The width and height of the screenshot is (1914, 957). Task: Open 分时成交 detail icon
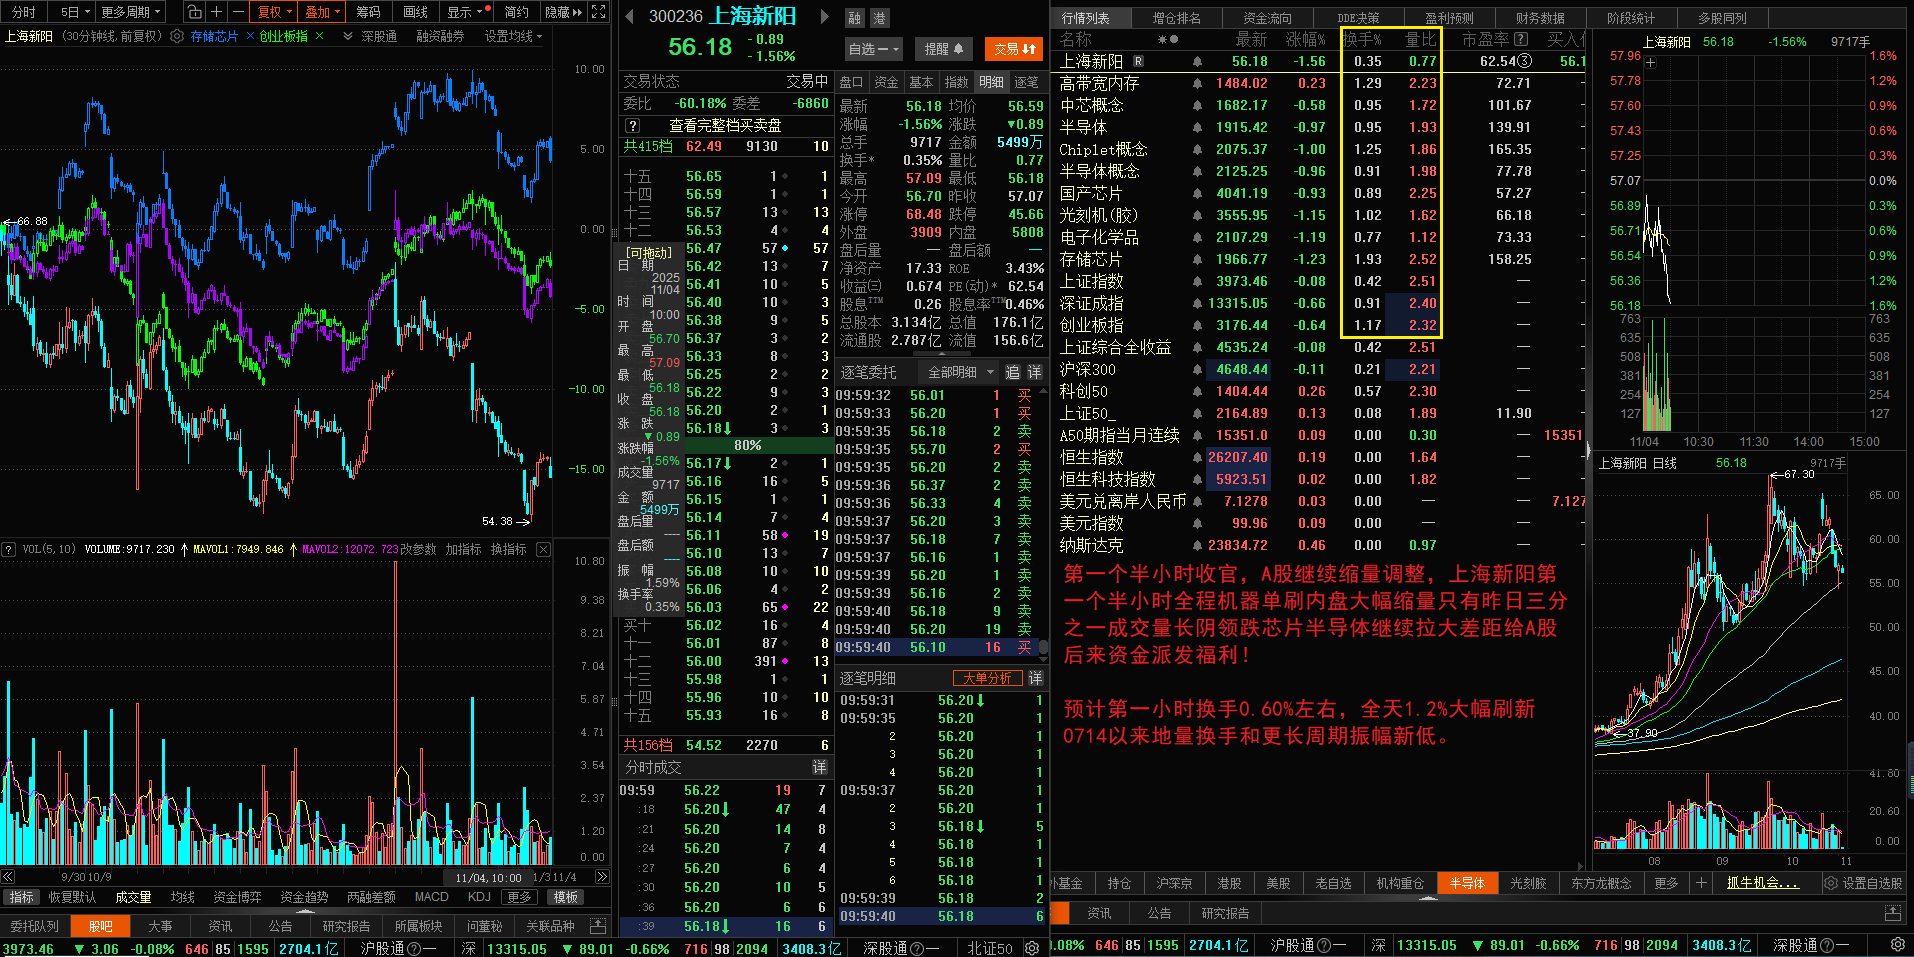coord(819,767)
